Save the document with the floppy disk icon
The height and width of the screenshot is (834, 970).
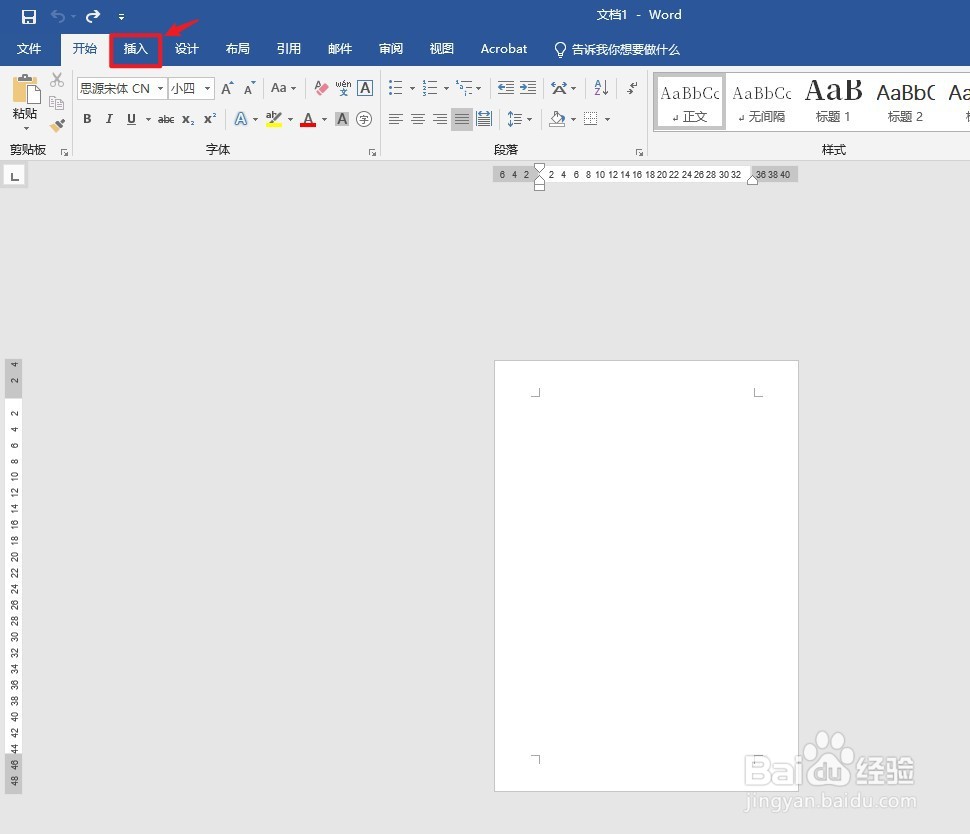click(28, 16)
